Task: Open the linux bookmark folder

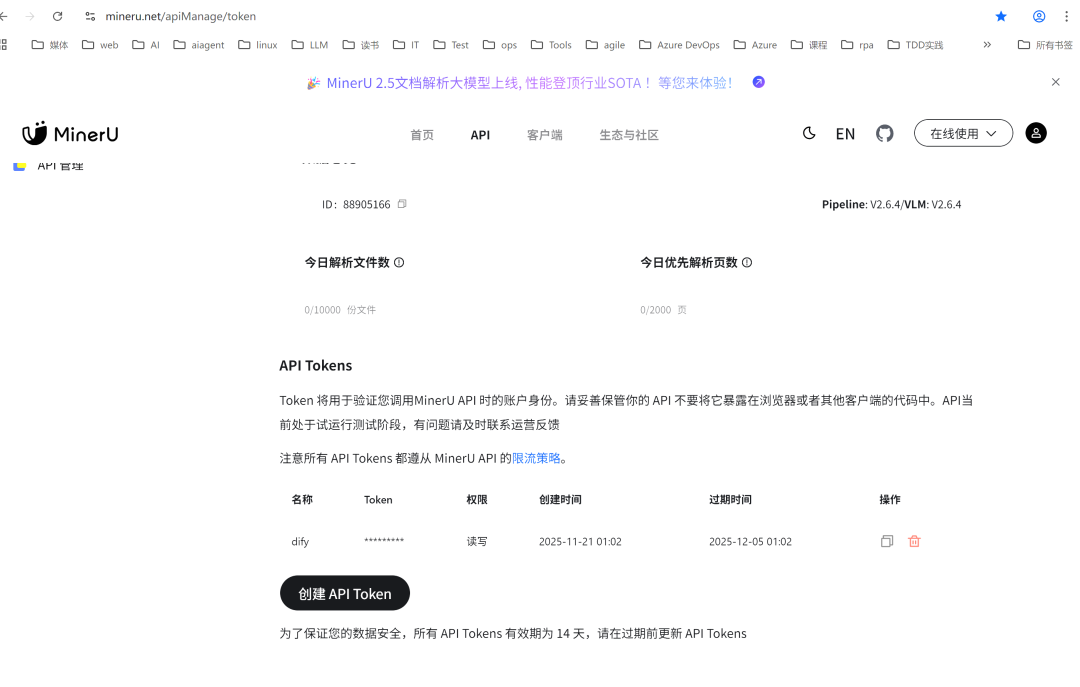Action: [258, 45]
